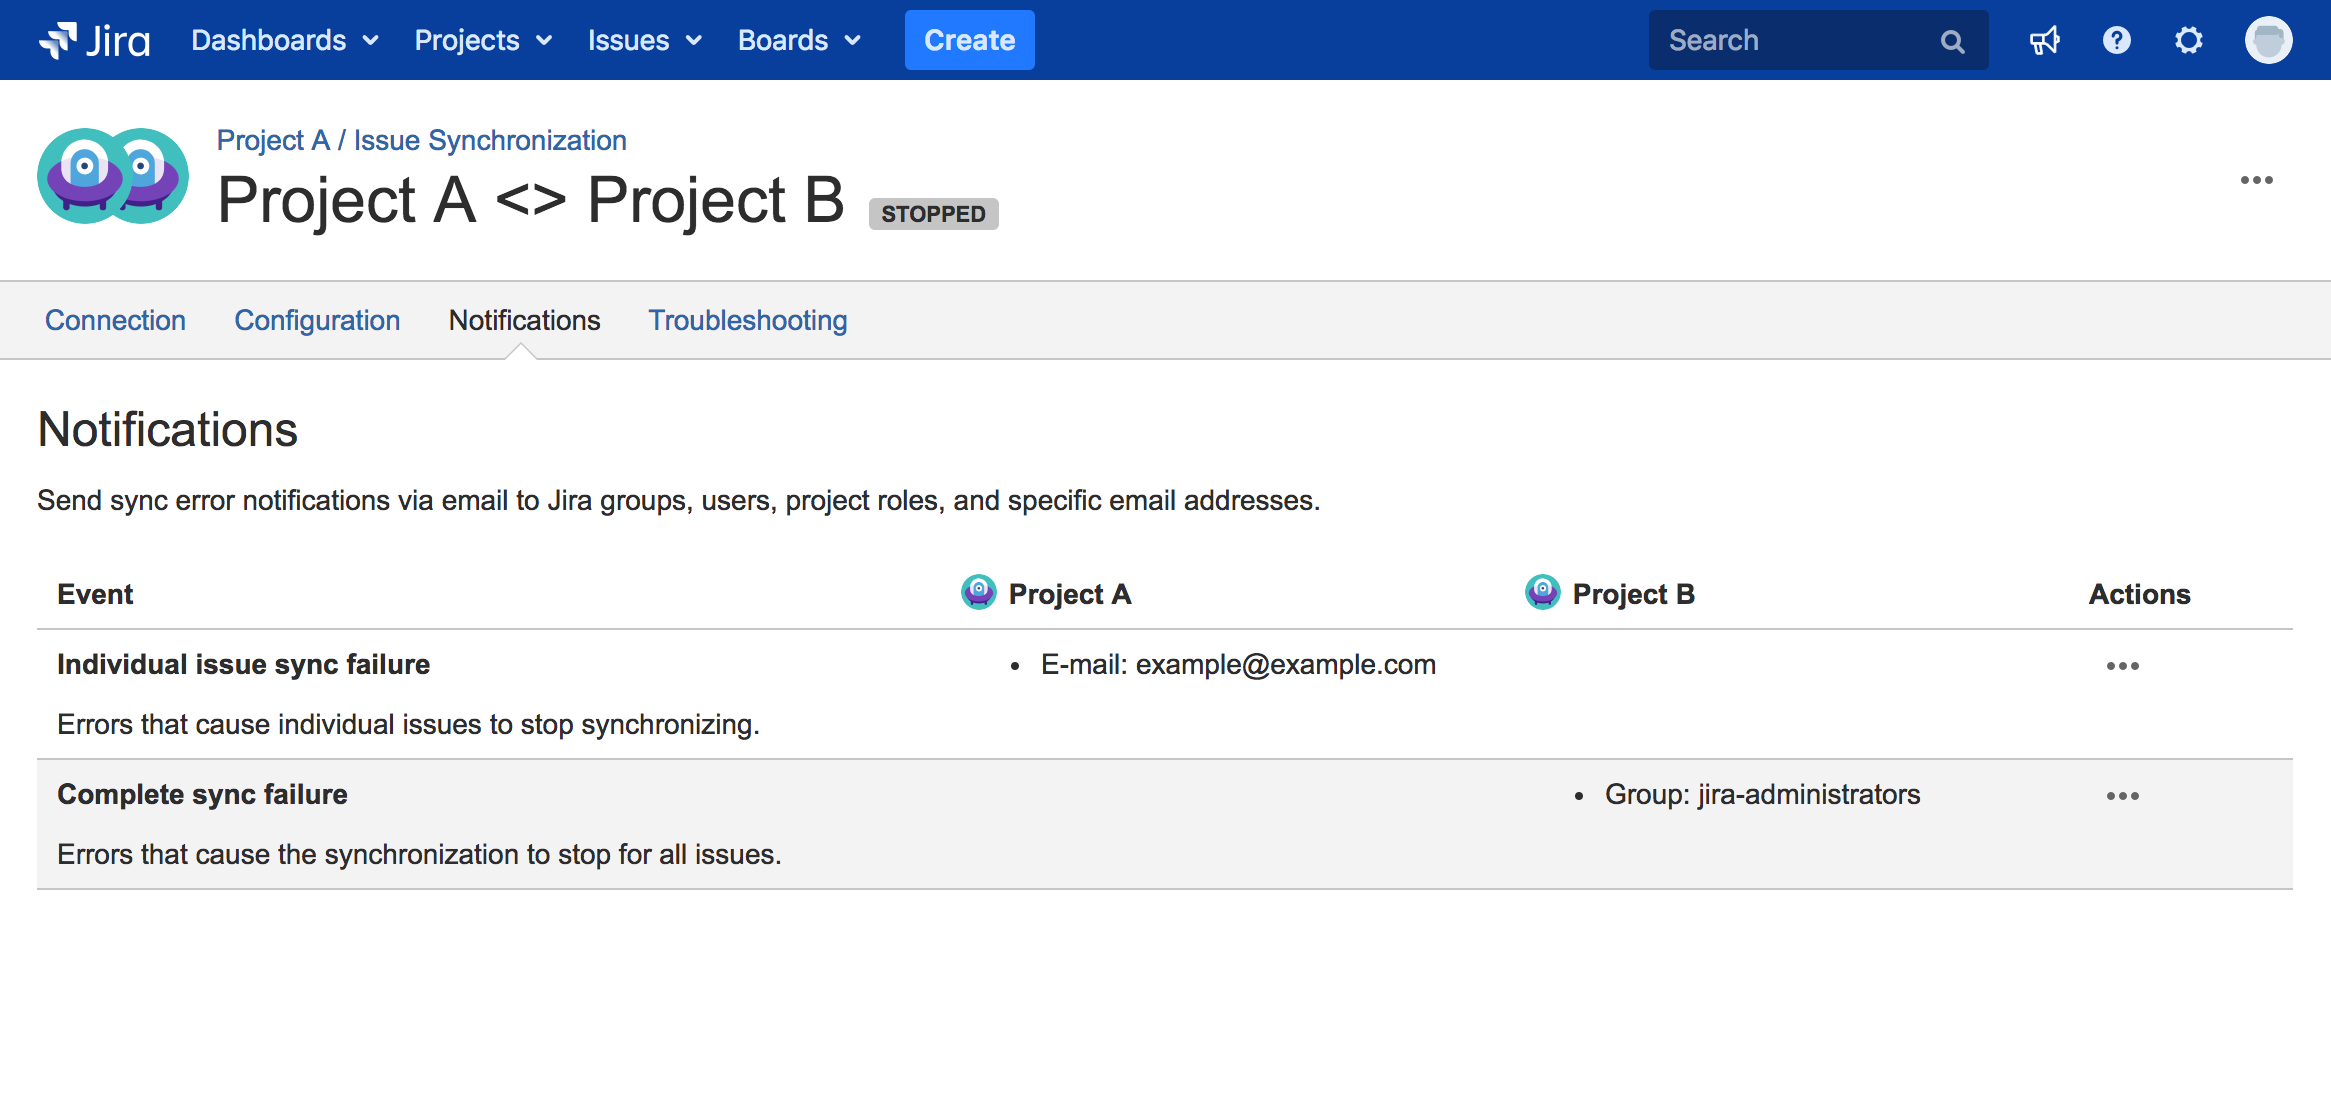Expand the Projects dropdown menu
2331x1119 pixels.
point(483,40)
